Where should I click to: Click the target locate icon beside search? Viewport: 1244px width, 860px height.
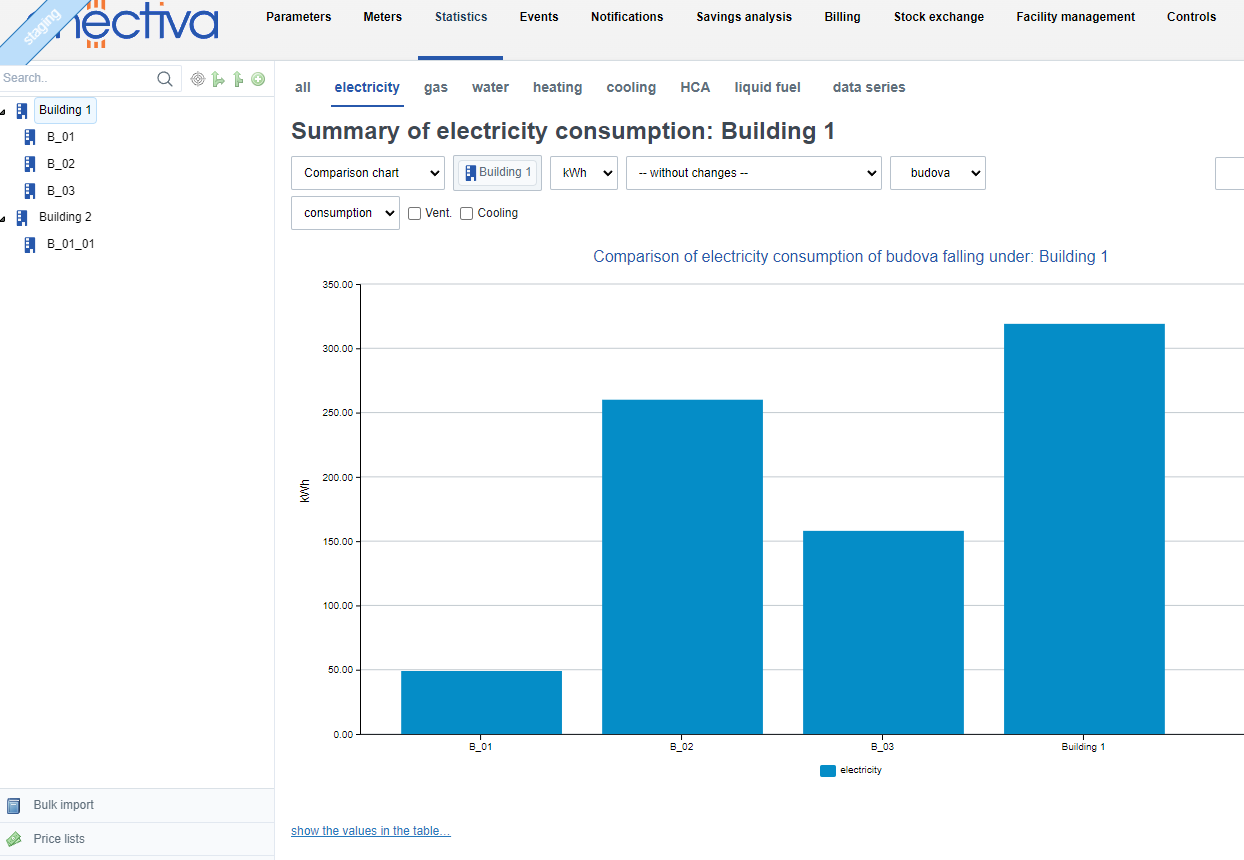197,79
